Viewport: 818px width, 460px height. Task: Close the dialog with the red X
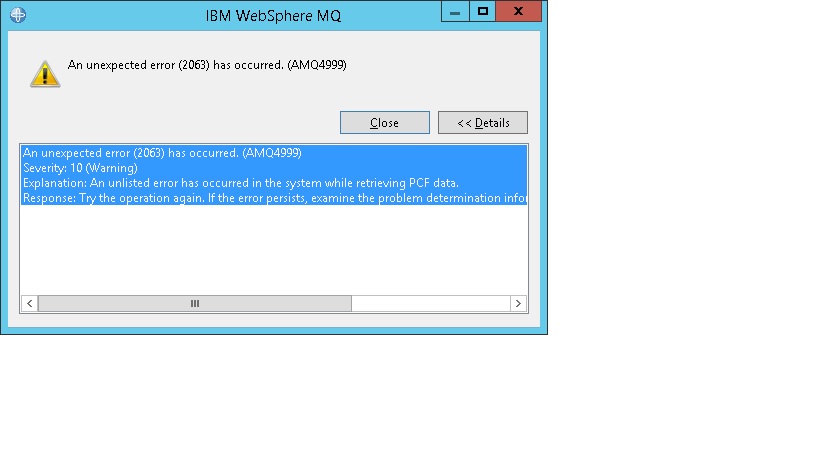[x=520, y=12]
